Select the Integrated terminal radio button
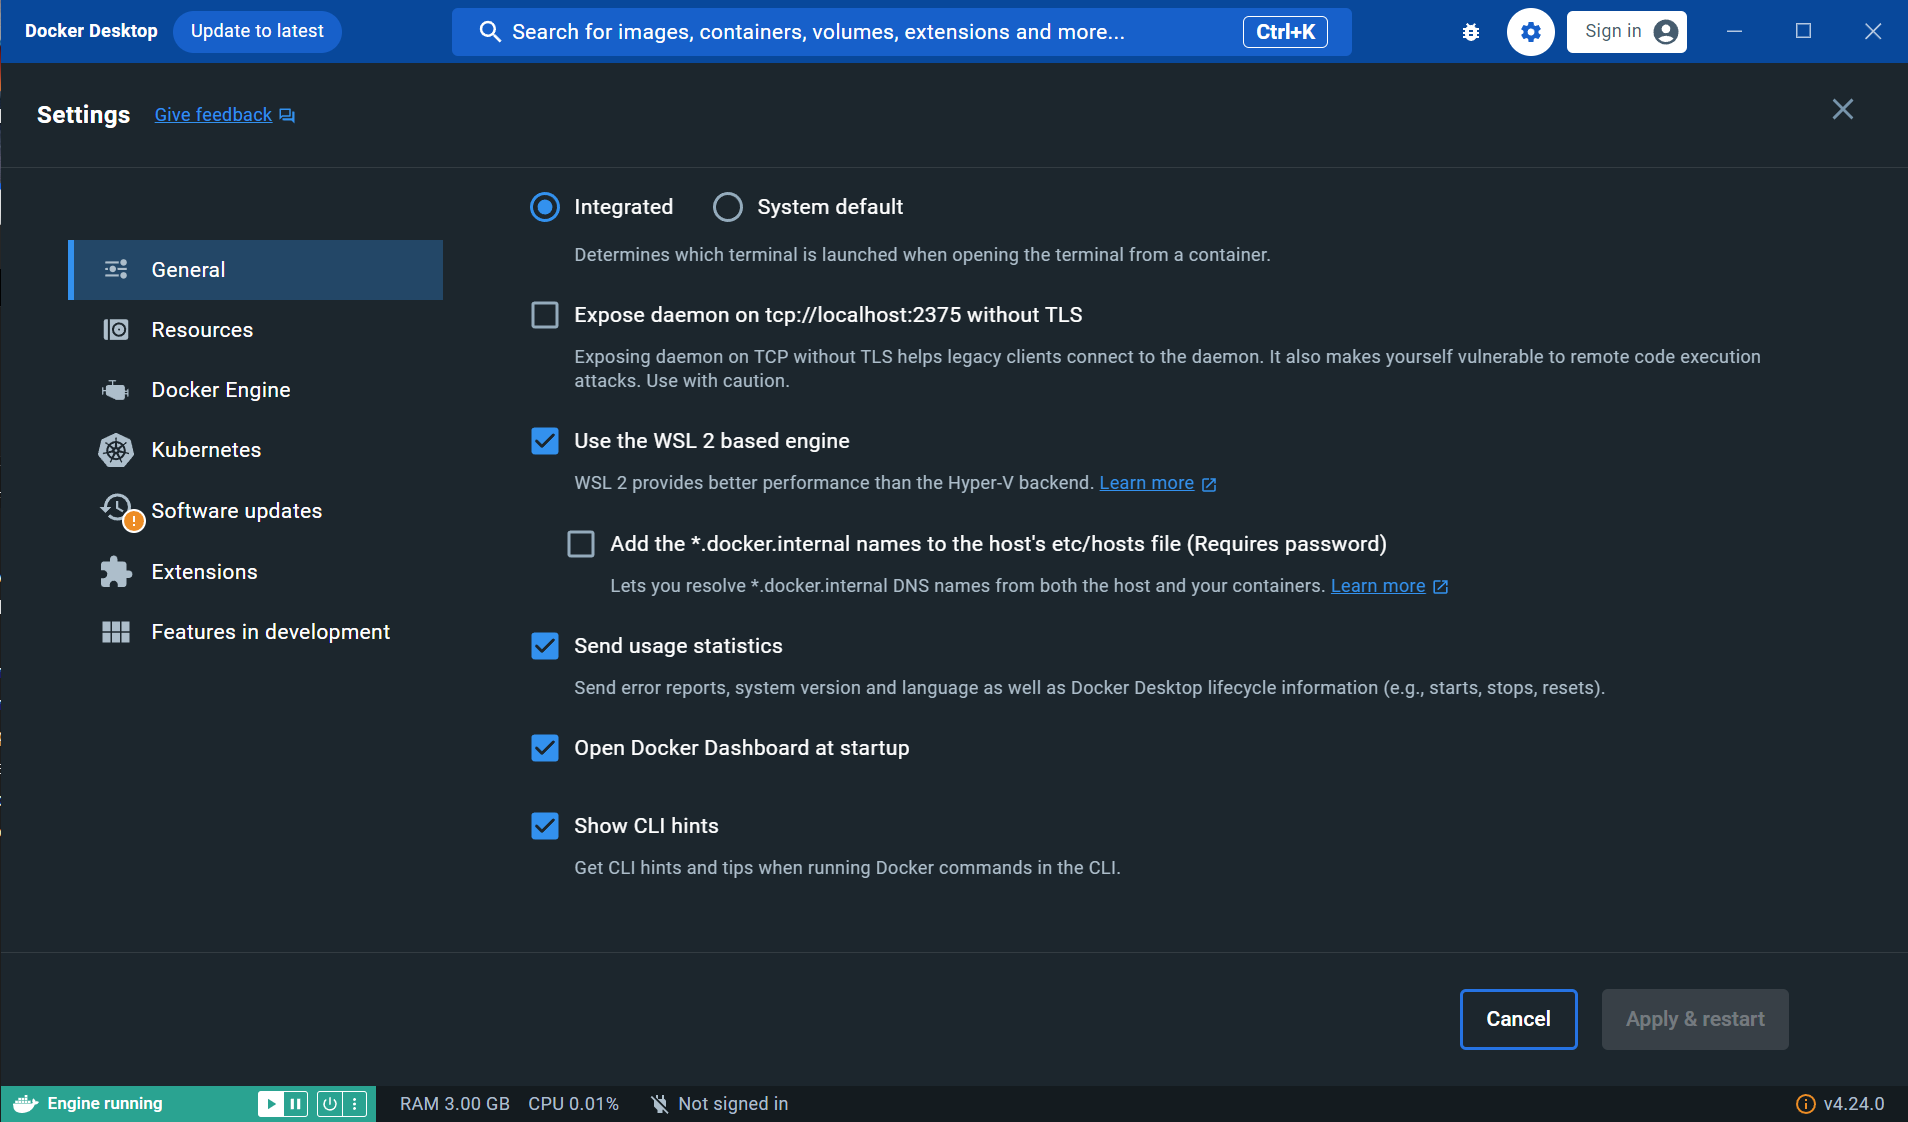Image resolution: width=1908 pixels, height=1122 pixels. point(545,207)
